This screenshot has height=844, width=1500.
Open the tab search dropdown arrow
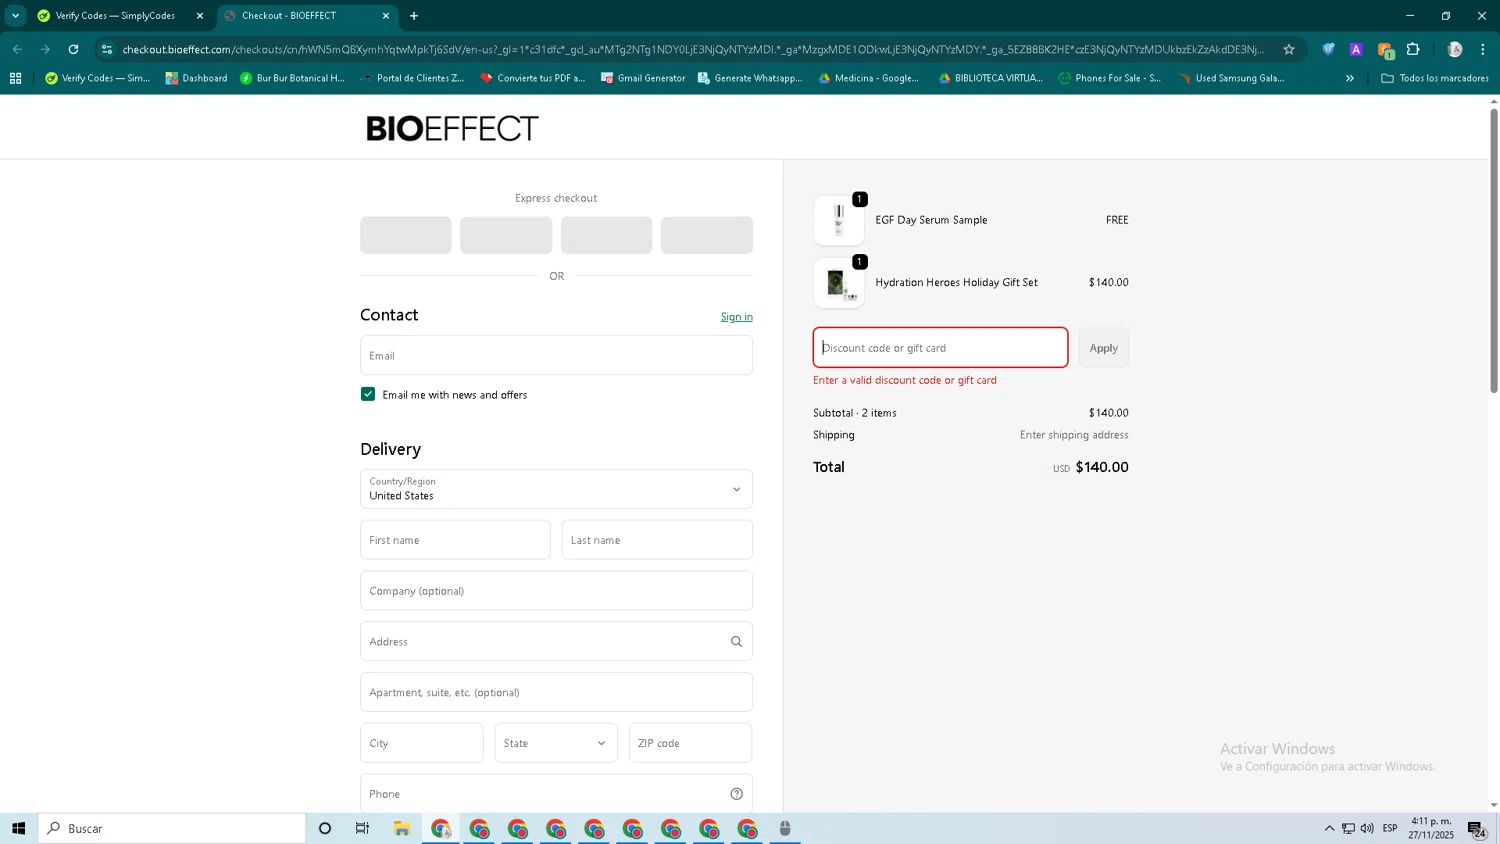(15, 16)
